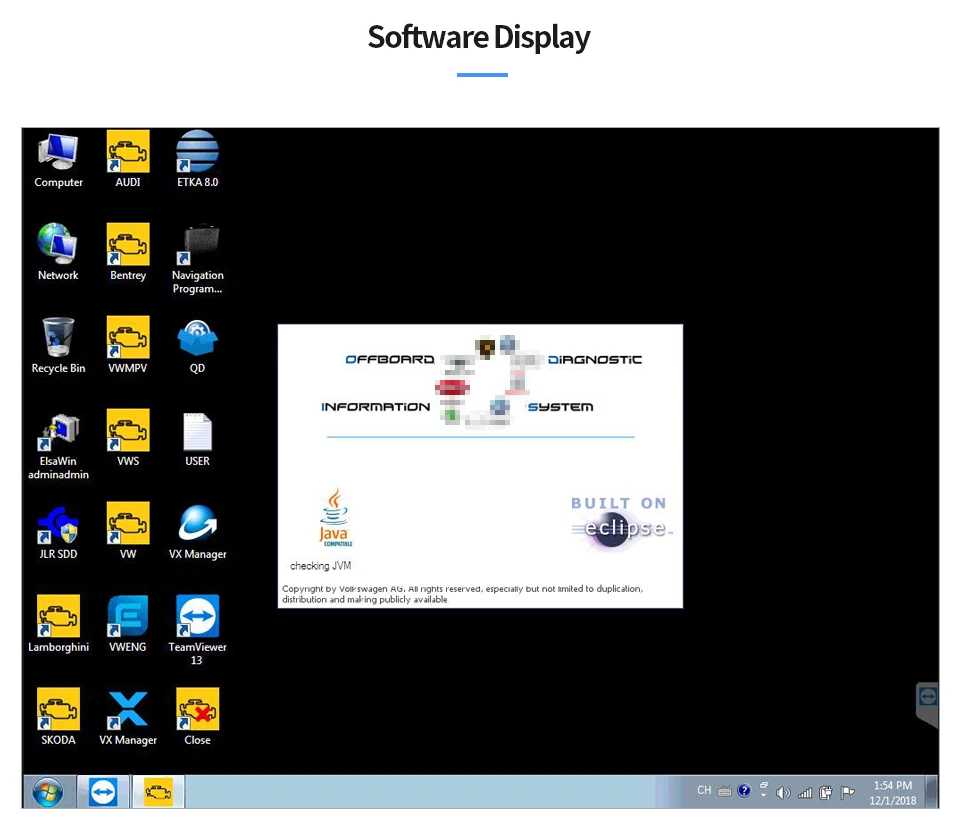The image size is (960, 821).
Task: Open the help question mark tray icon
Action: tap(743, 791)
